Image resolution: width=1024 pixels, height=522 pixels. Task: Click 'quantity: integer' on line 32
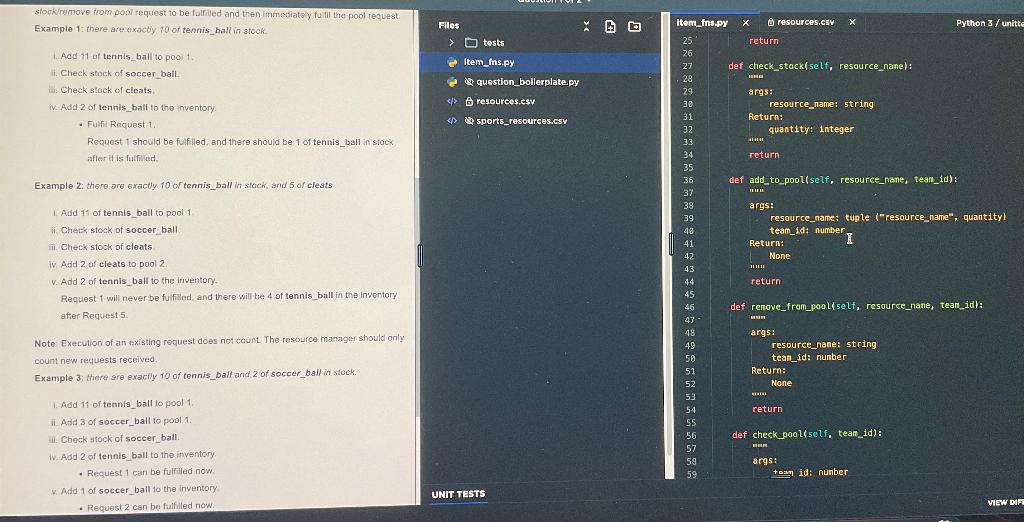click(x=811, y=129)
